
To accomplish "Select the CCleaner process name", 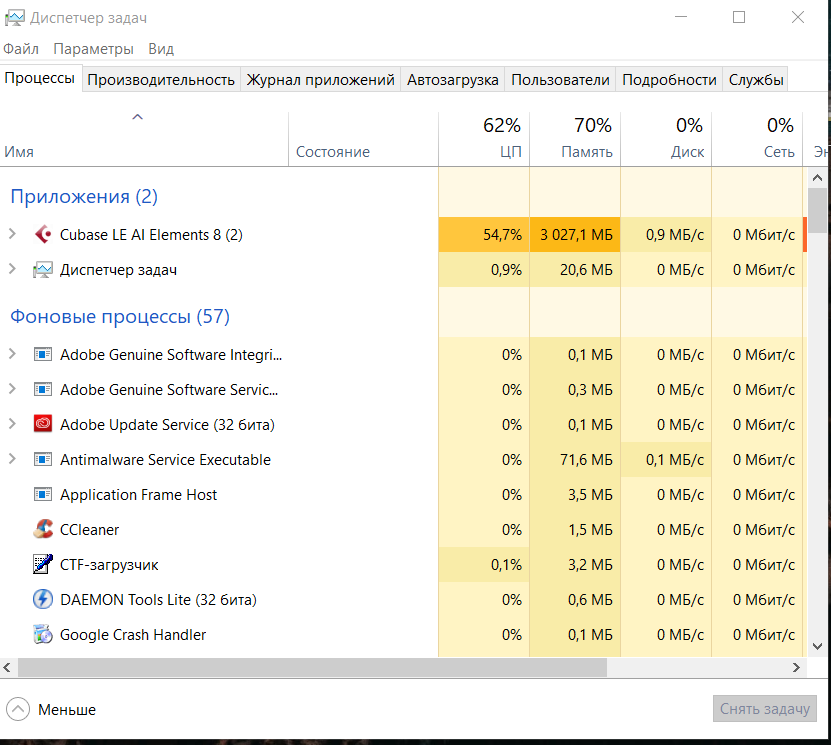I will (x=90, y=530).
